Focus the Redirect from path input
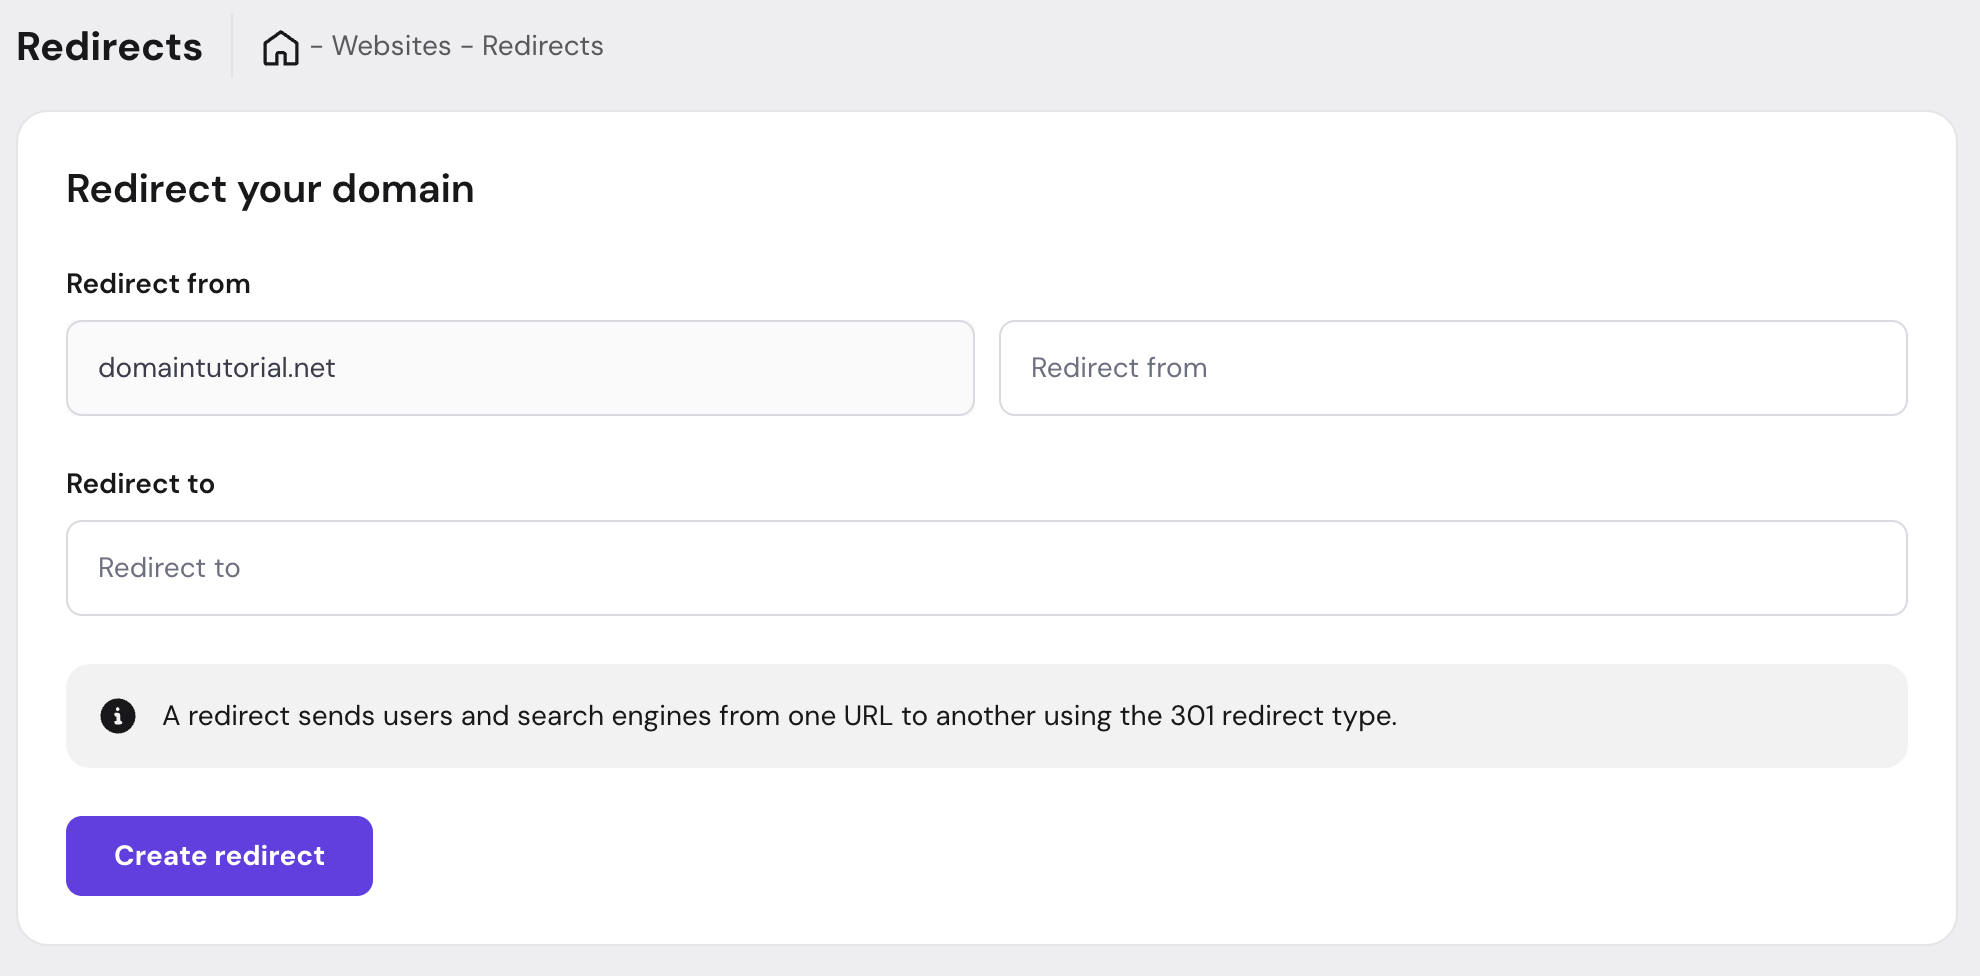1980x976 pixels. pos(1452,368)
